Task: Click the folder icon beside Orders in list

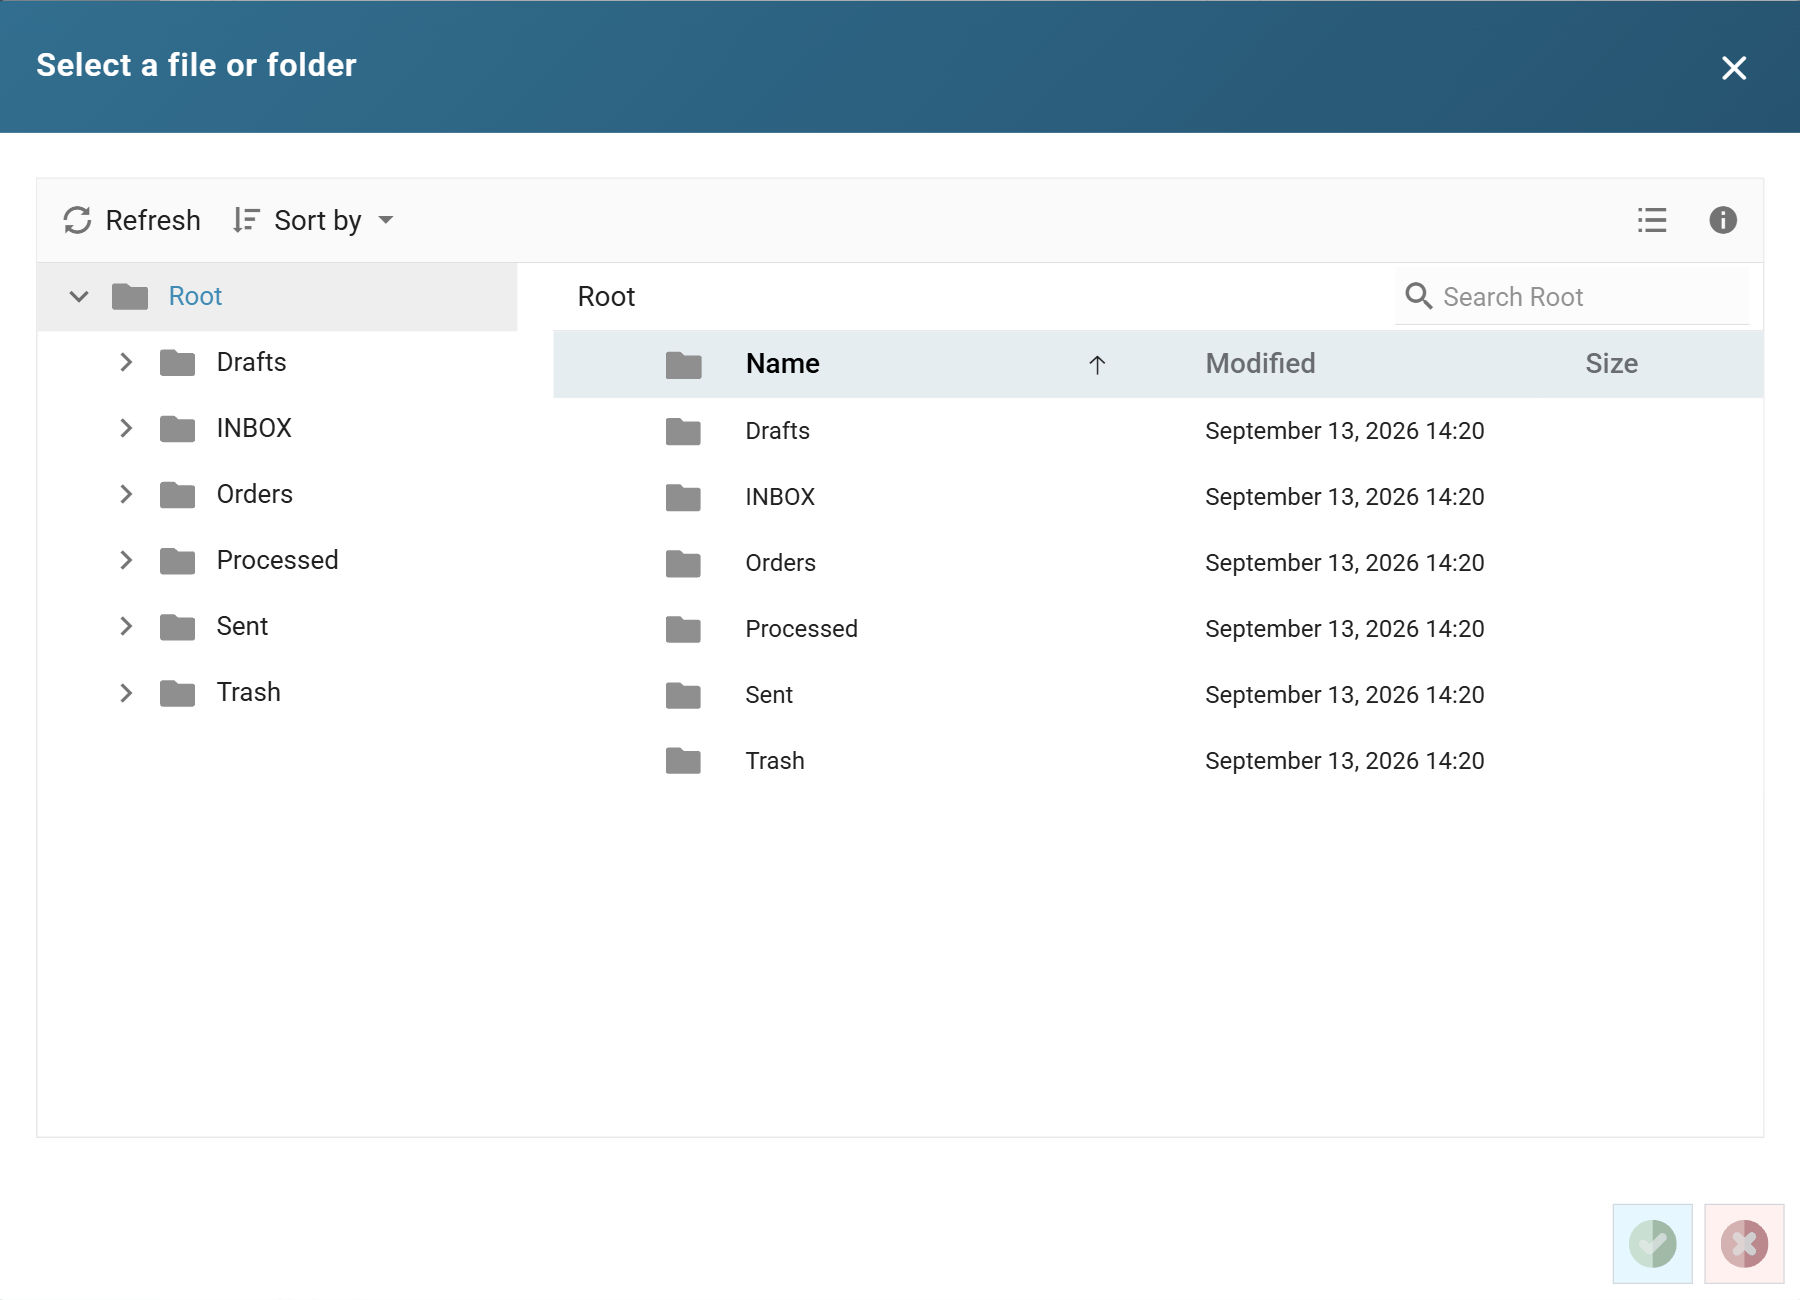Action: 684,564
